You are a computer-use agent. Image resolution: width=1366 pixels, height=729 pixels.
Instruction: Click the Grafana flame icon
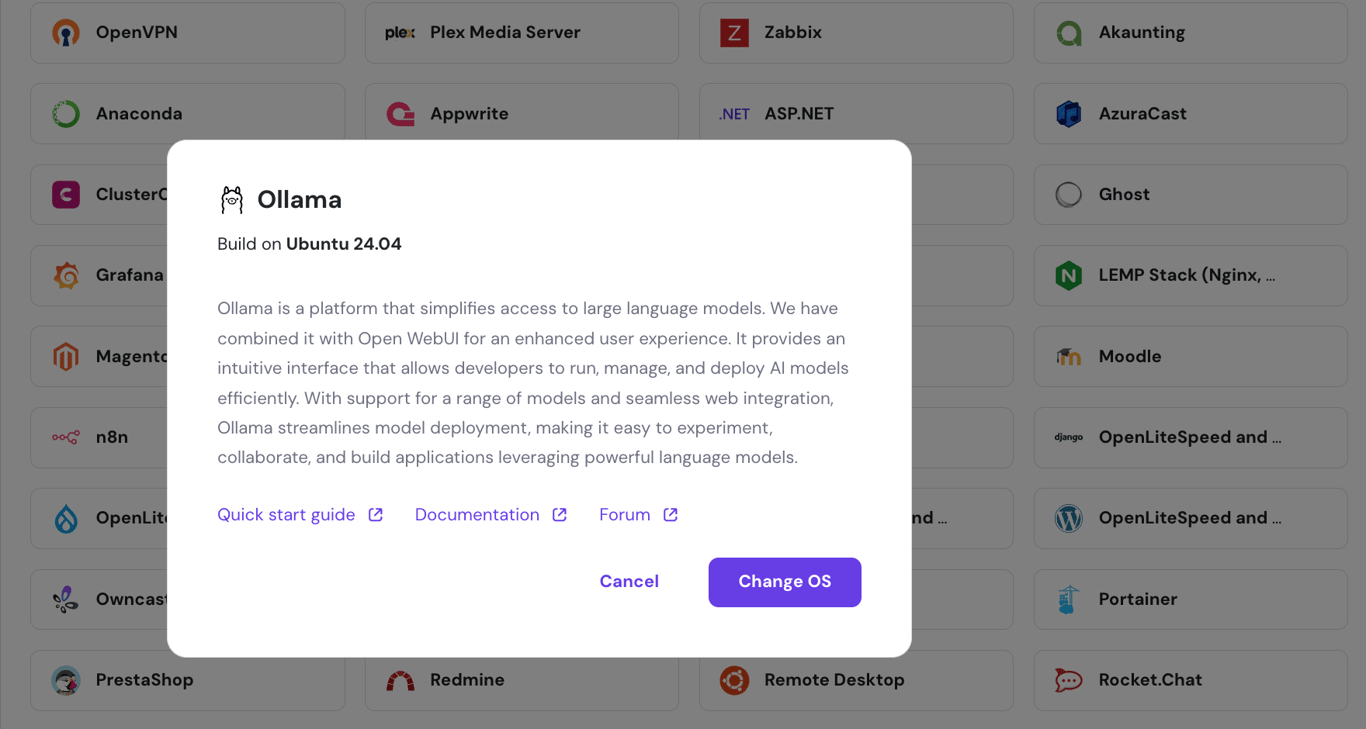(x=65, y=275)
